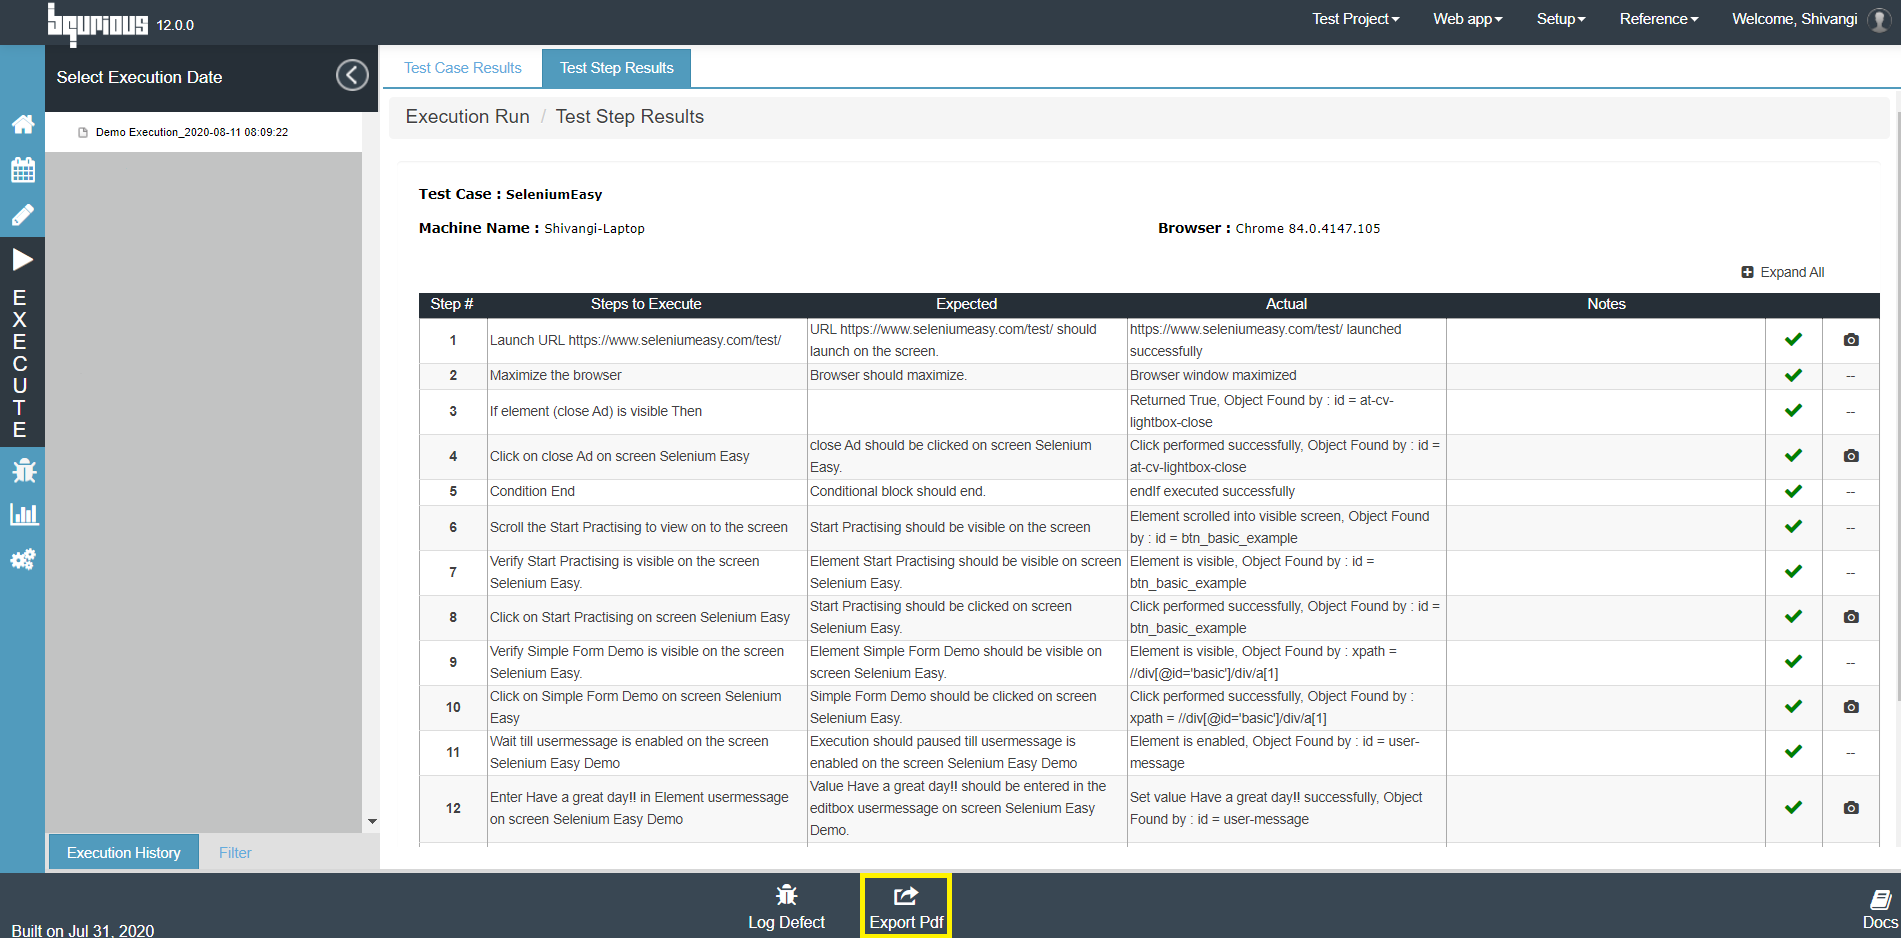Click 'Built on Jul 31, 2020' footer text
Image resolution: width=1901 pixels, height=938 pixels.
point(83,930)
